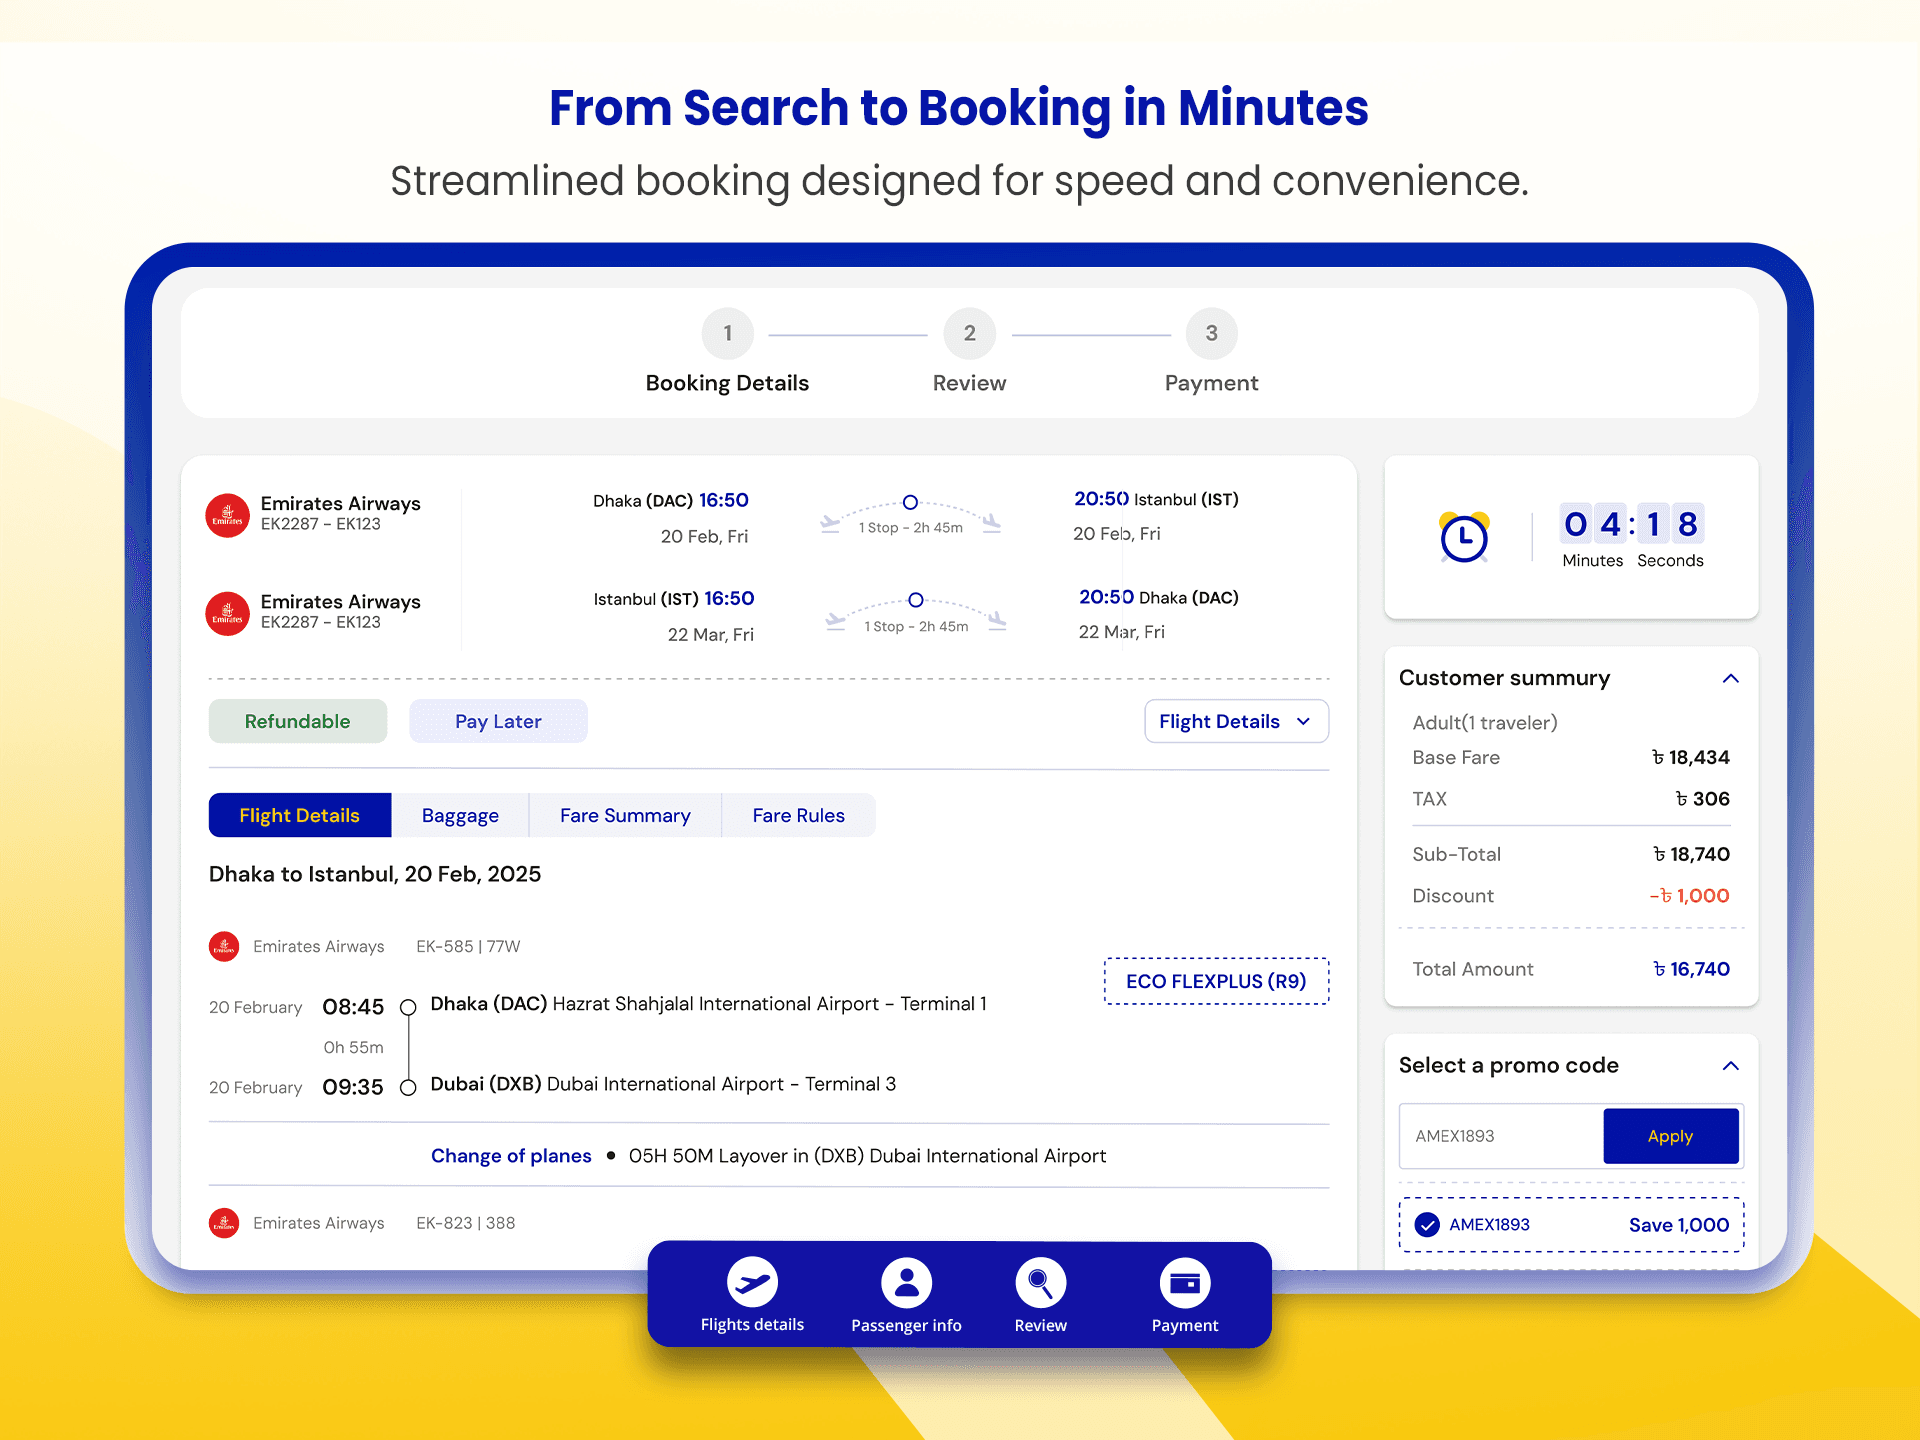The width and height of the screenshot is (1920, 1440).
Task: Click flight code EK-585 | 77W
Action: 468,946
